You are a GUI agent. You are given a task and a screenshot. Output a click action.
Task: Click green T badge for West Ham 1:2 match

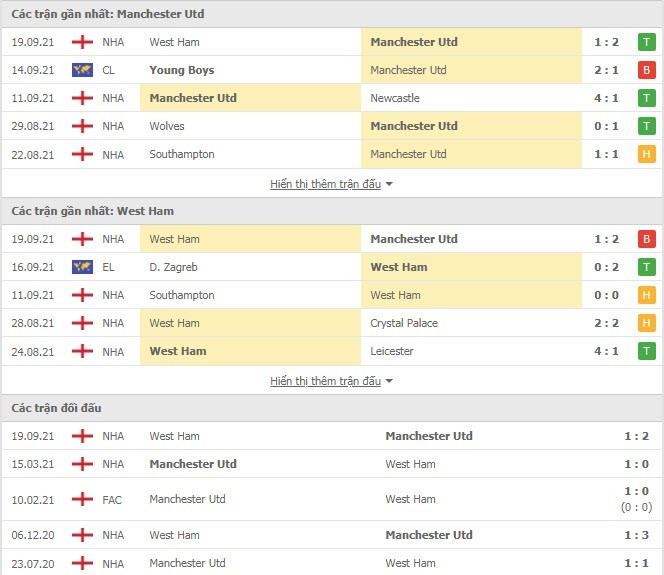[x=646, y=42]
